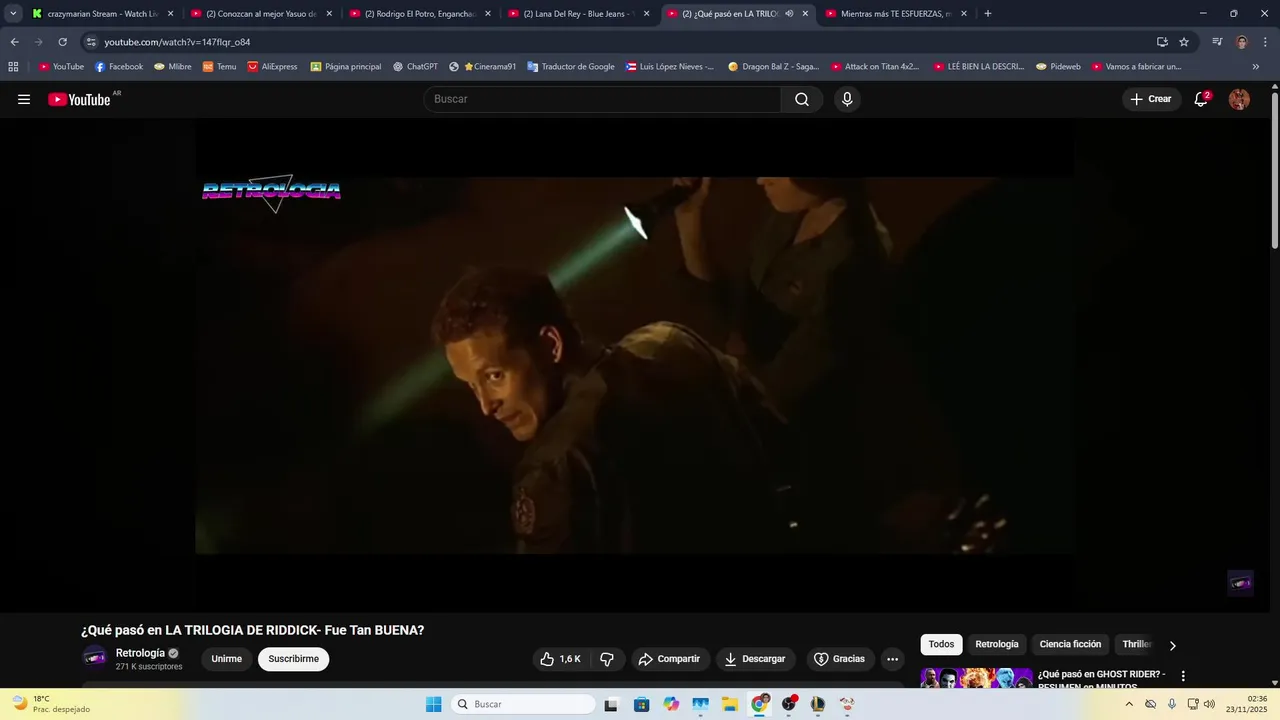Select the Retrología filter chip

(997, 645)
